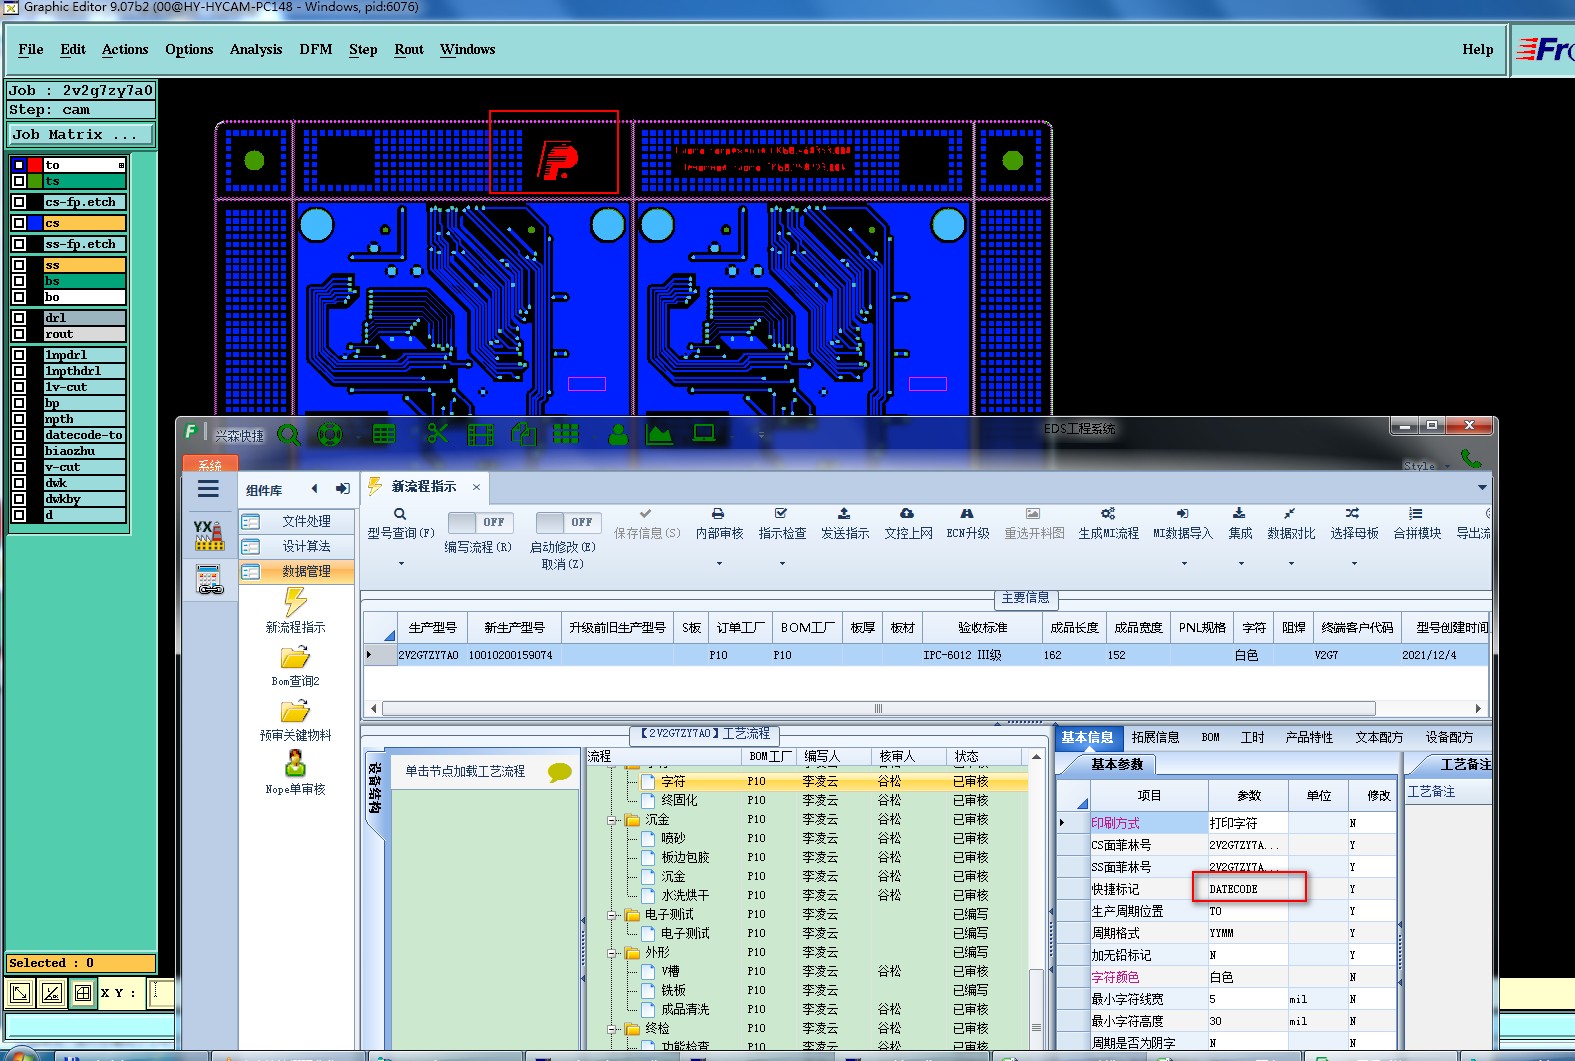This screenshot has height=1061, width=1575.
Task: Toggle the 编写流程 OFF switch
Action: click(480, 522)
